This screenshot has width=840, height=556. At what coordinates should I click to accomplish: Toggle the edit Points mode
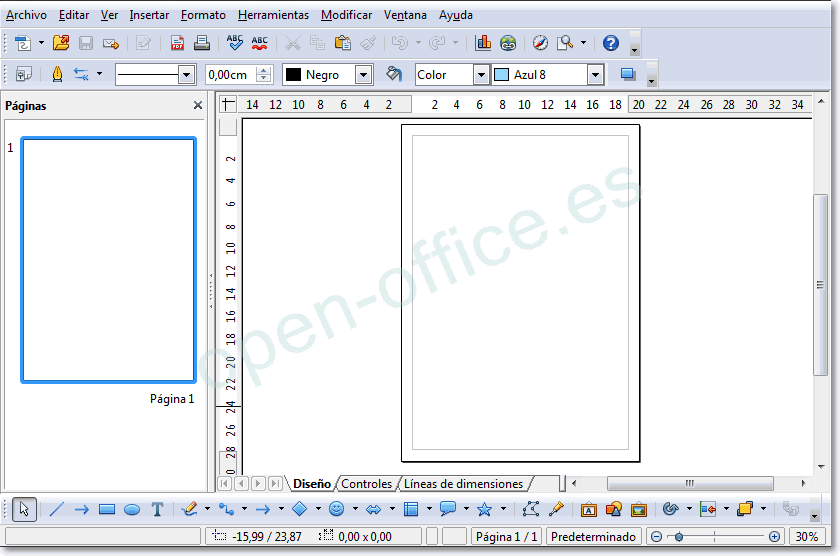click(x=530, y=509)
